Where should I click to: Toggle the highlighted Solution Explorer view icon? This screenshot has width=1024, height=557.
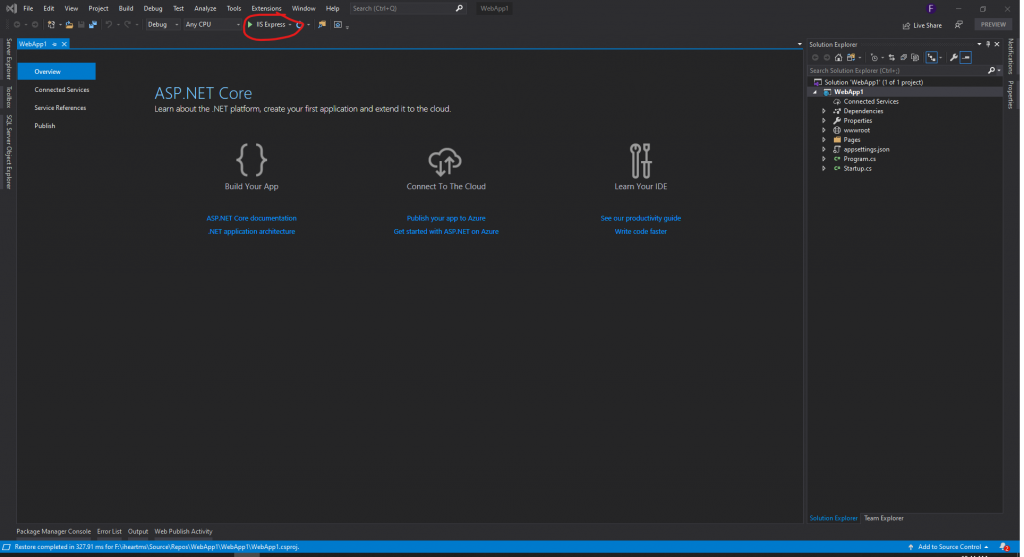point(932,57)
